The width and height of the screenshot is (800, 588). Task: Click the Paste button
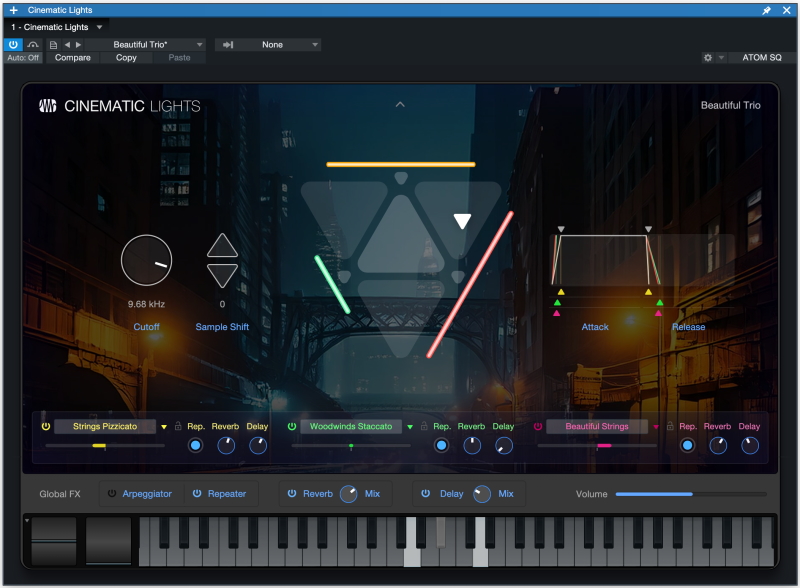pos(179,58)
